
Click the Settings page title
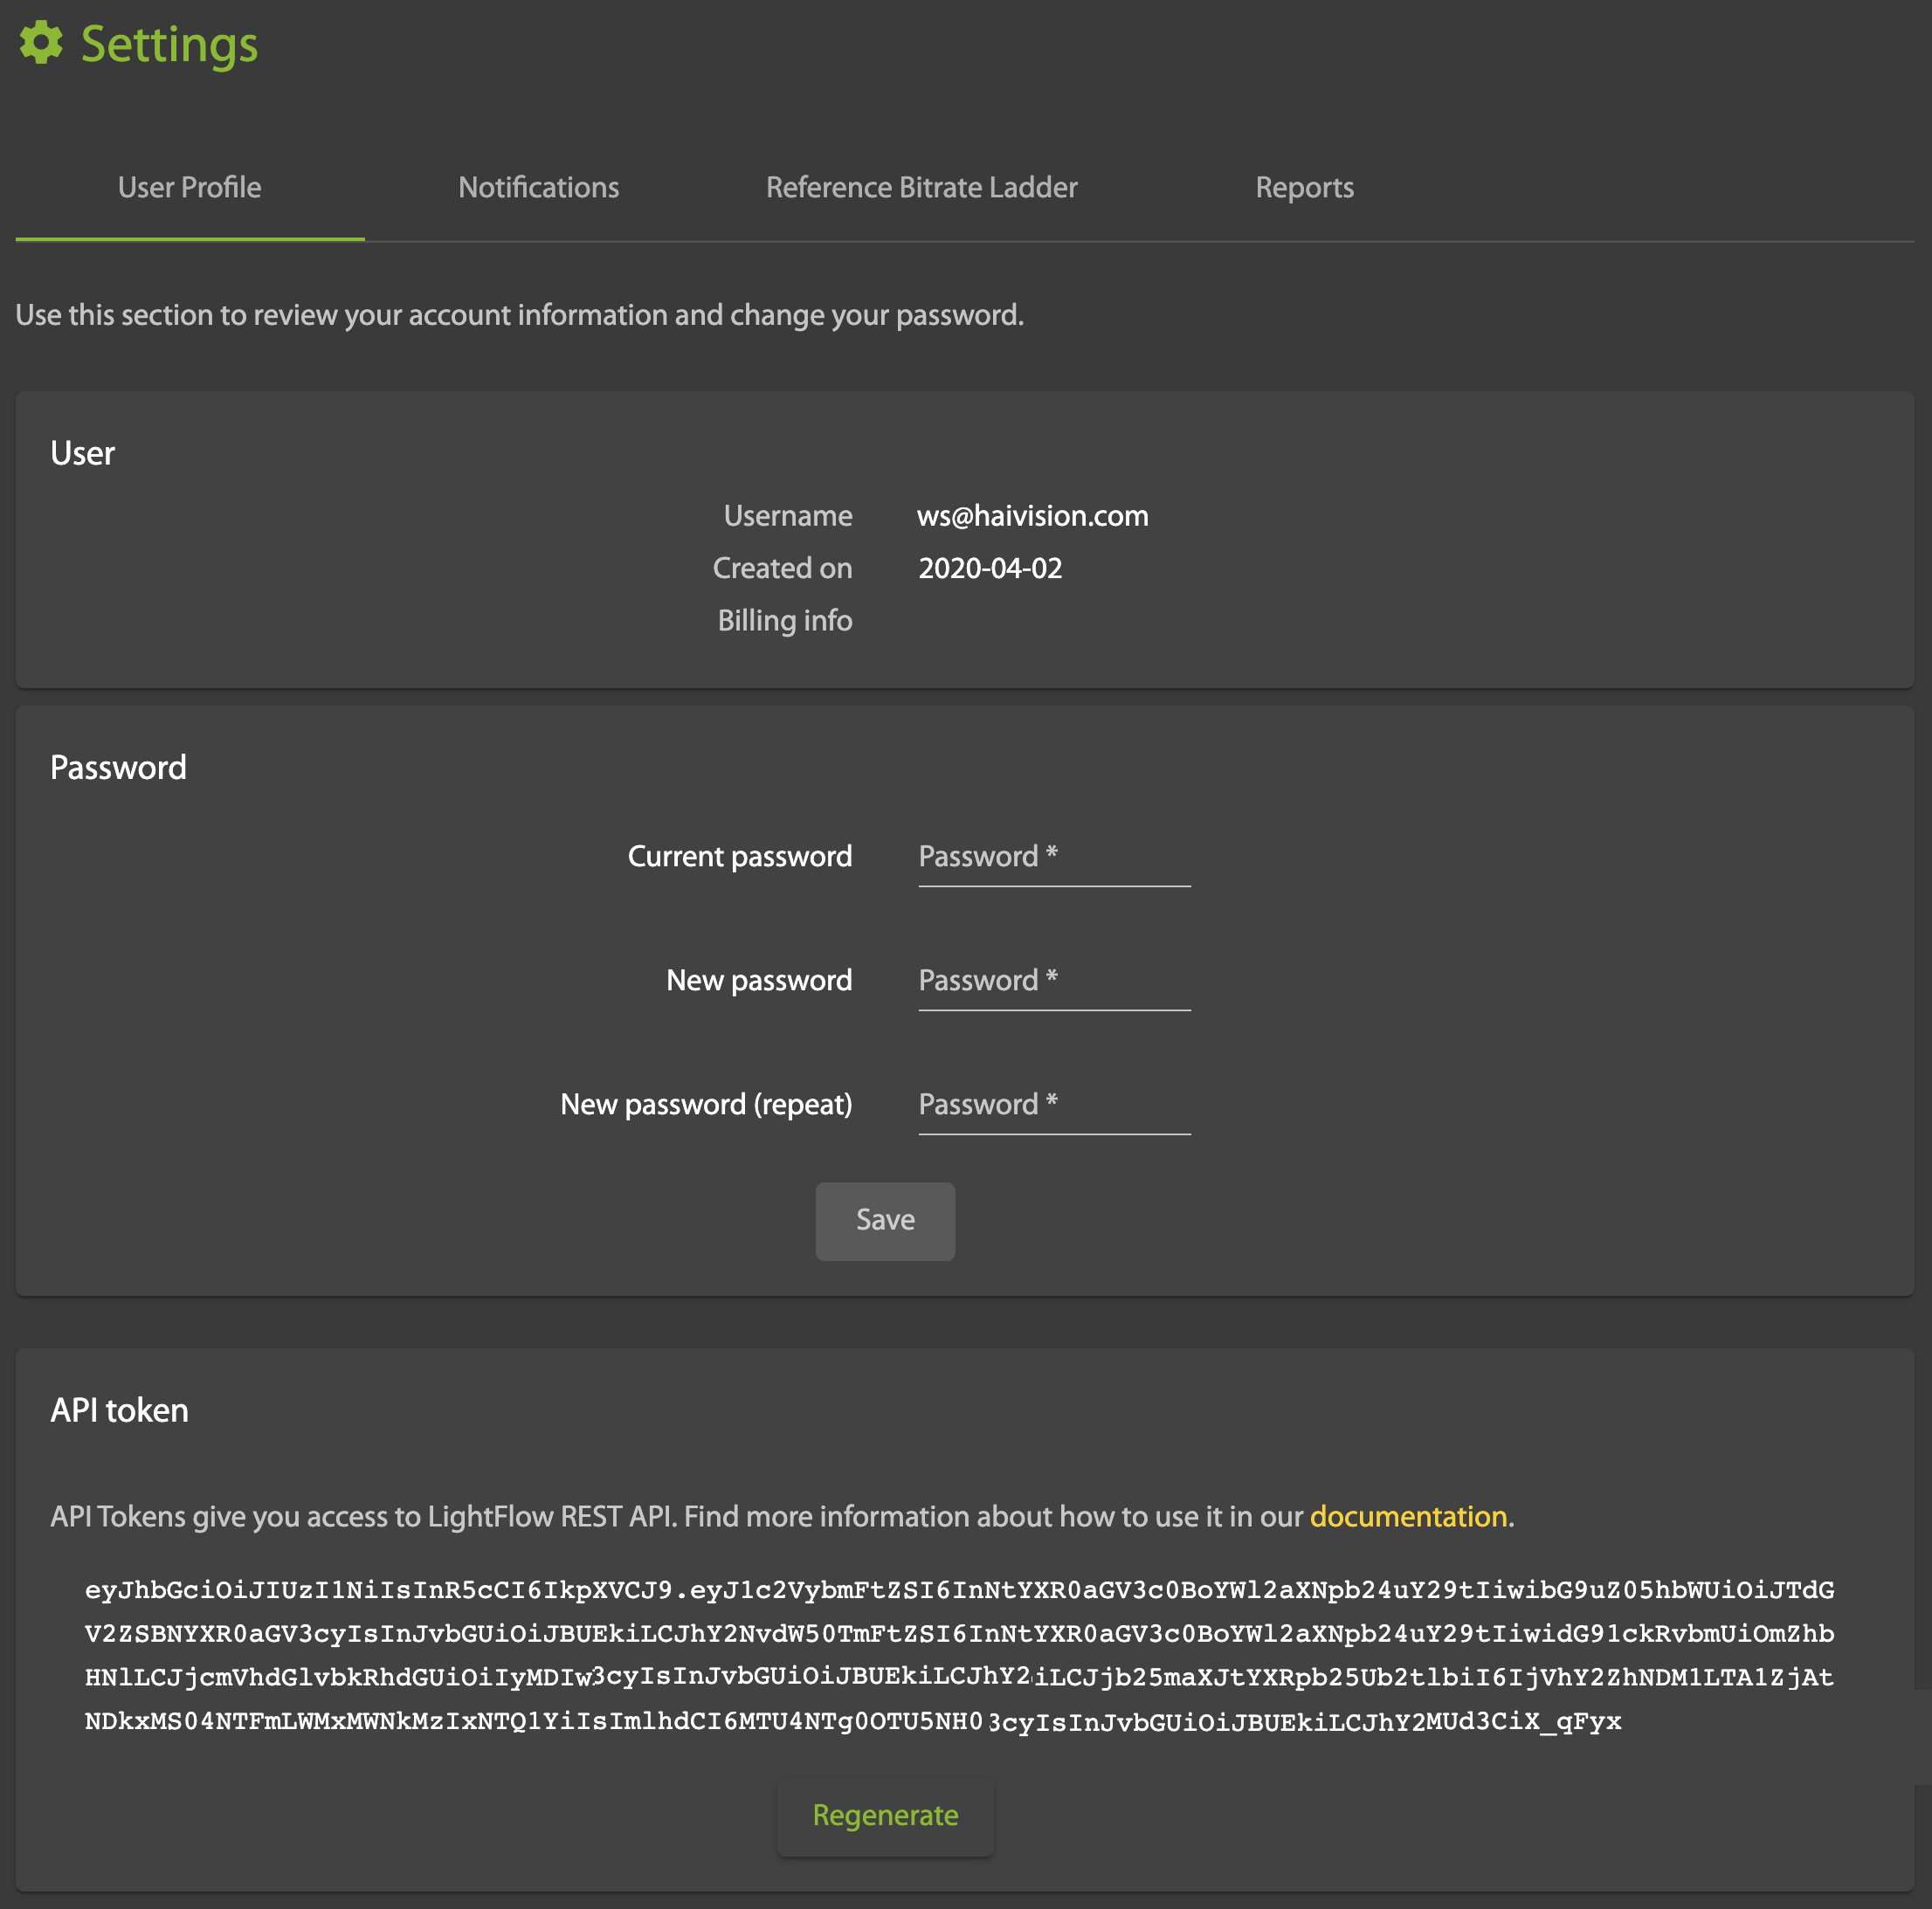click(169, 45)
